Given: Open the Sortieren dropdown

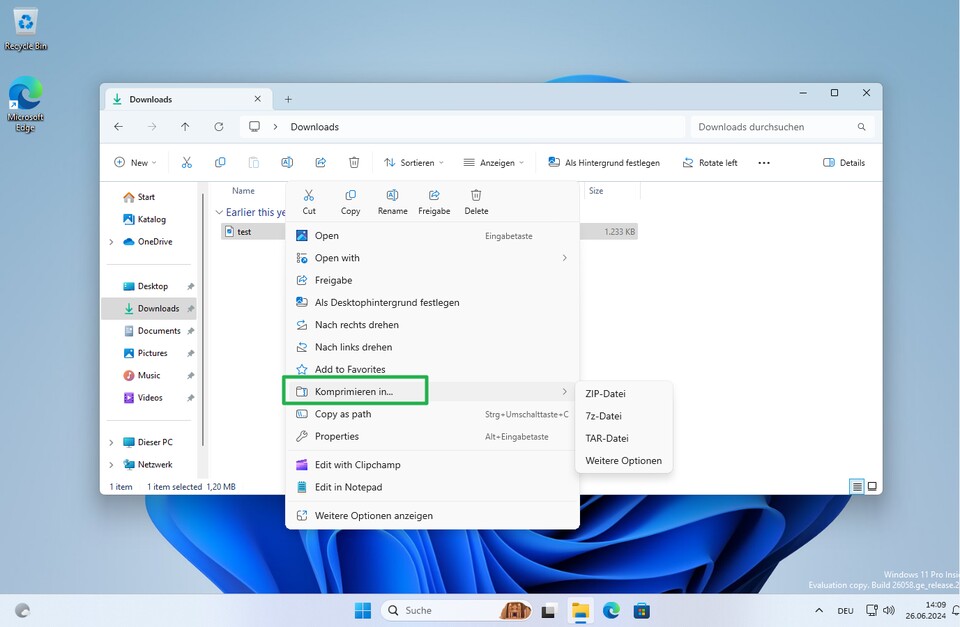Looking at the screenshot, I should click(x=412, y=162).
